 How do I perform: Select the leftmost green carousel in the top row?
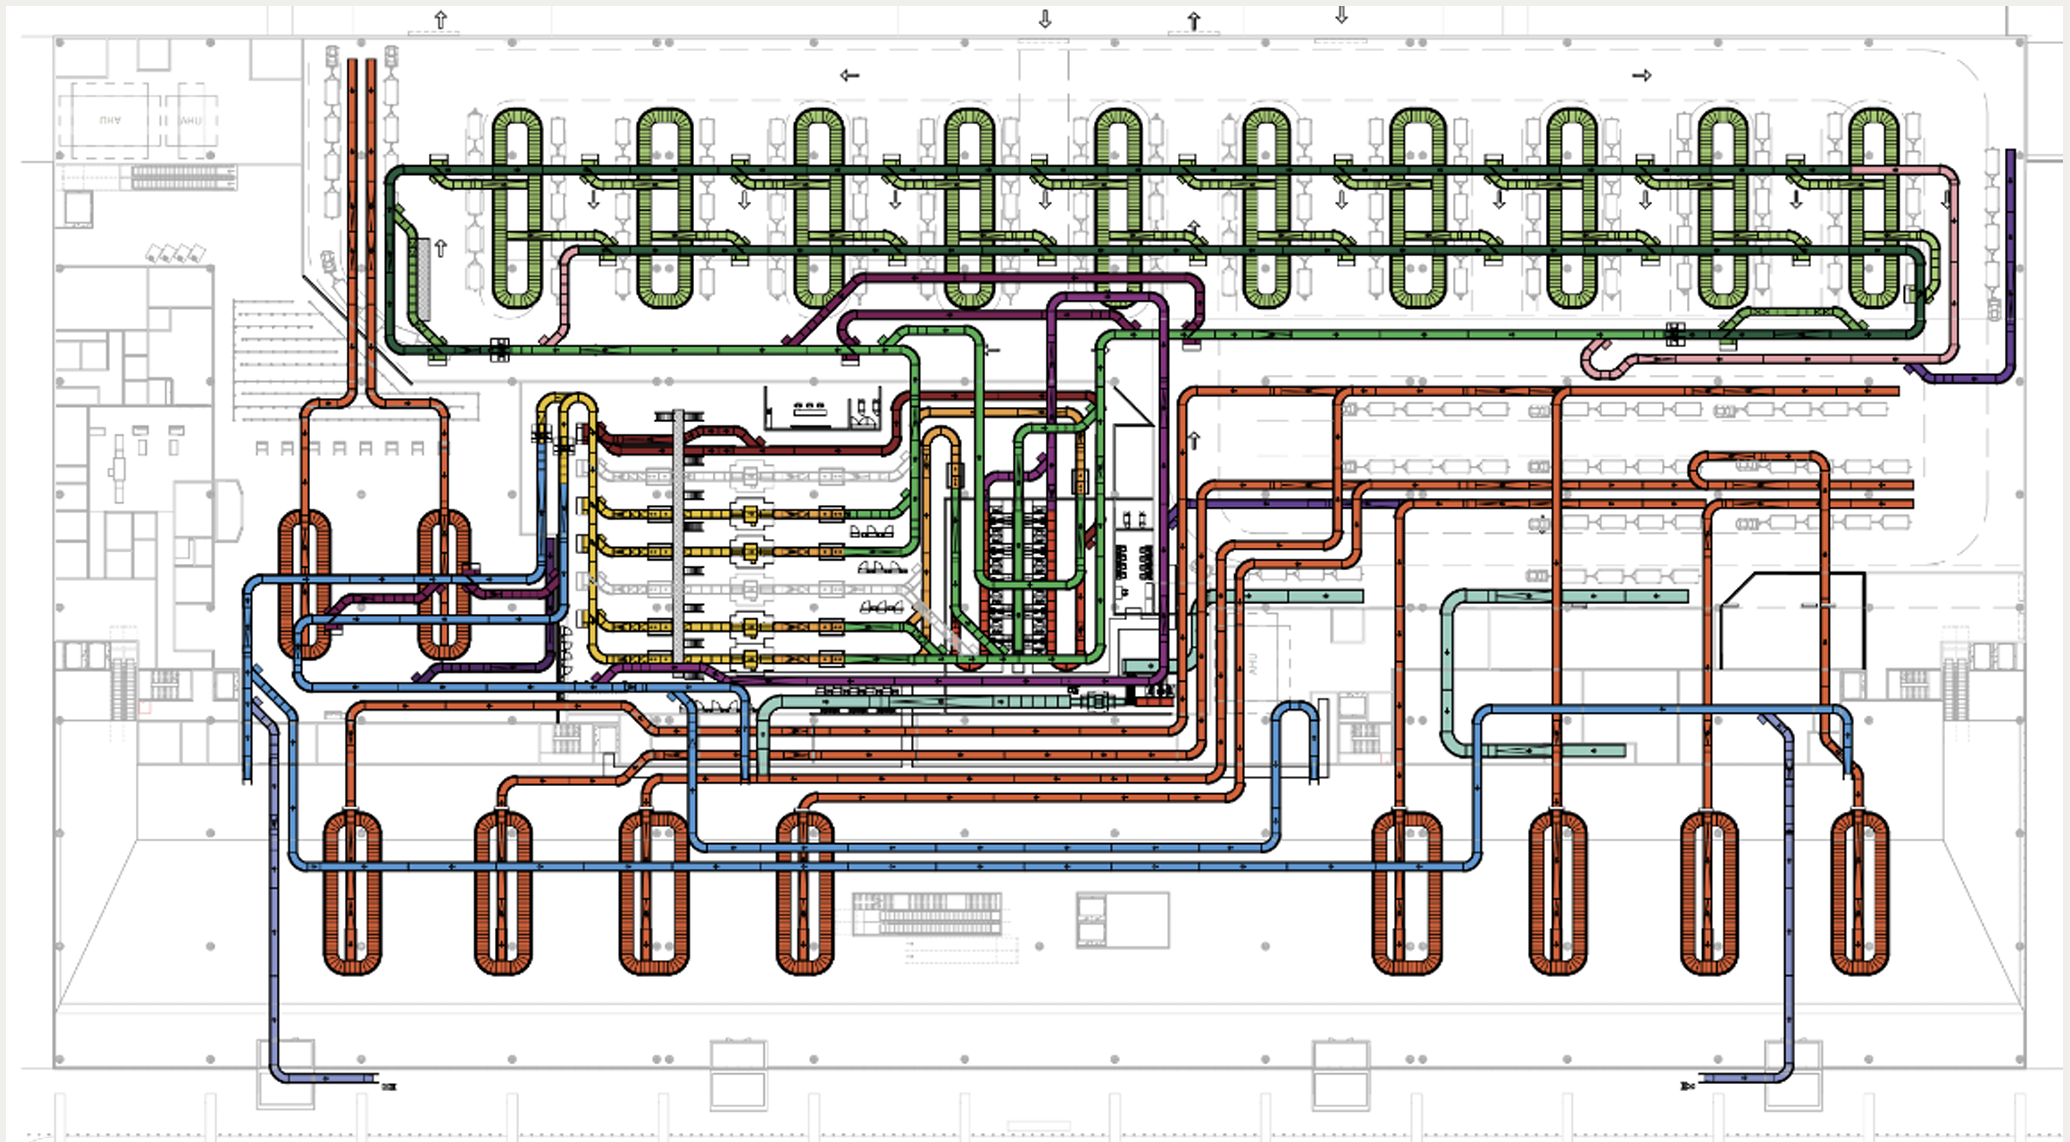(x=517, y=208)
